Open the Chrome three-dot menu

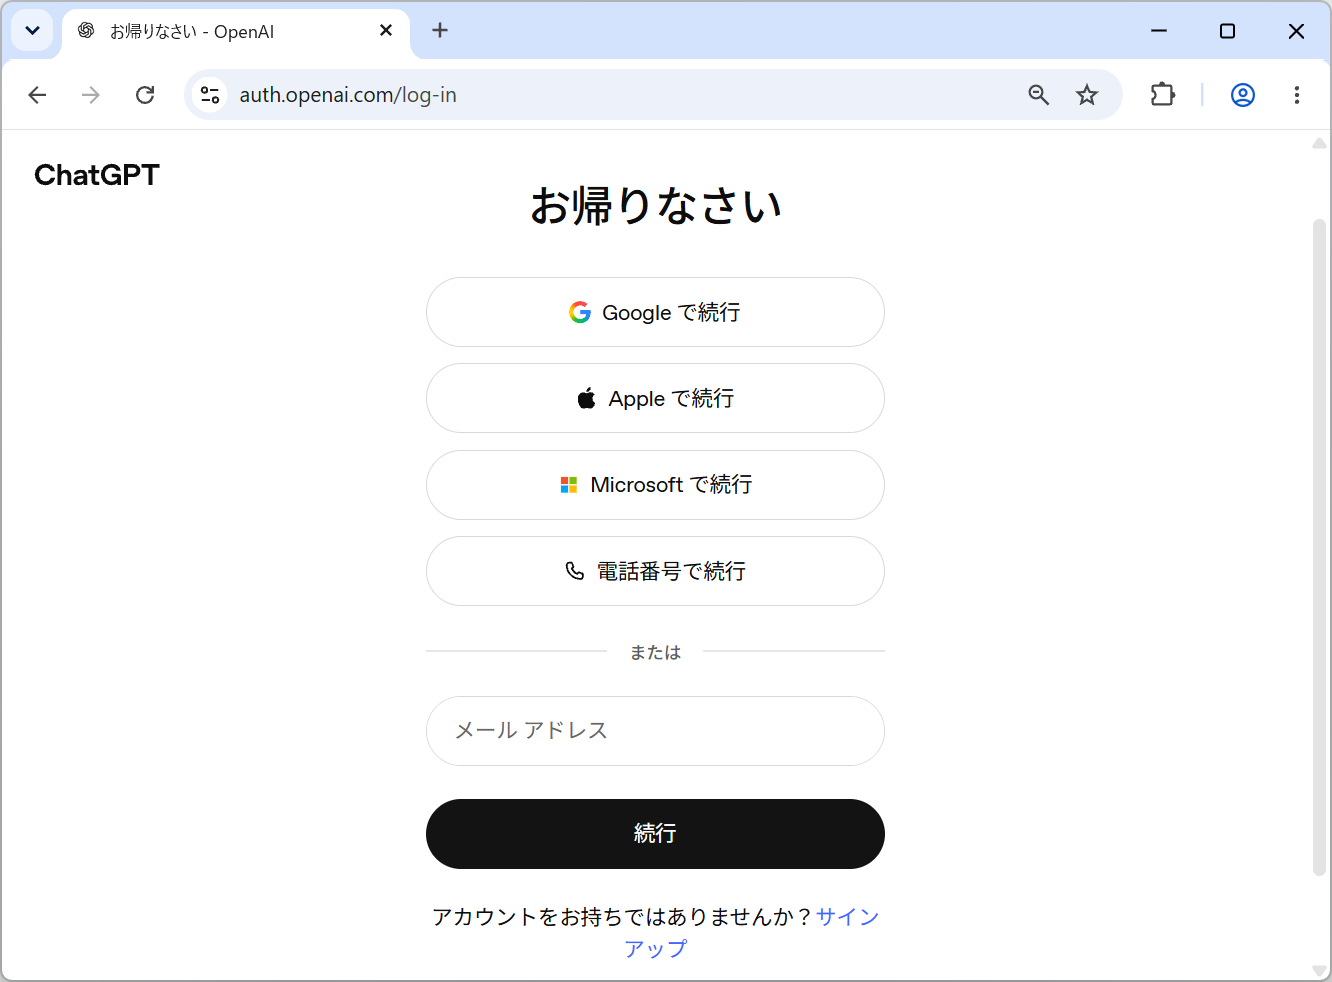click(x=1297, y=95)
